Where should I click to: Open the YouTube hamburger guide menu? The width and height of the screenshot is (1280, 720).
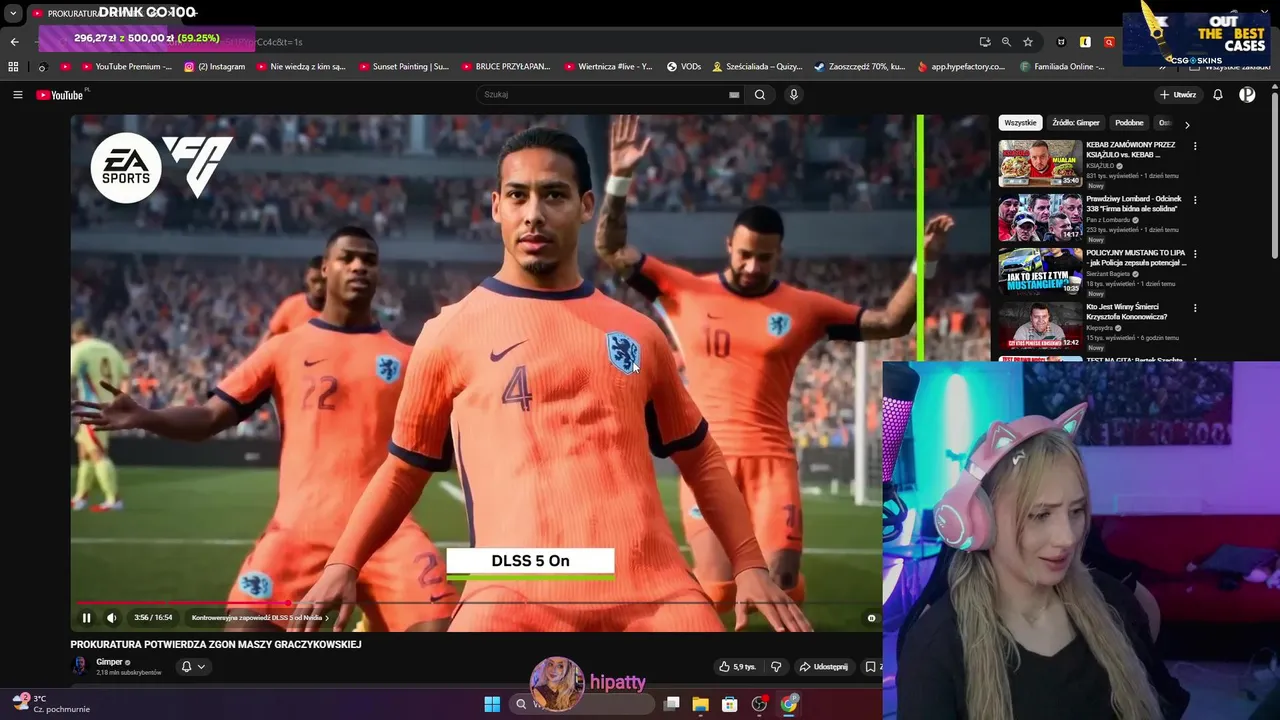(x=17, y=95)
